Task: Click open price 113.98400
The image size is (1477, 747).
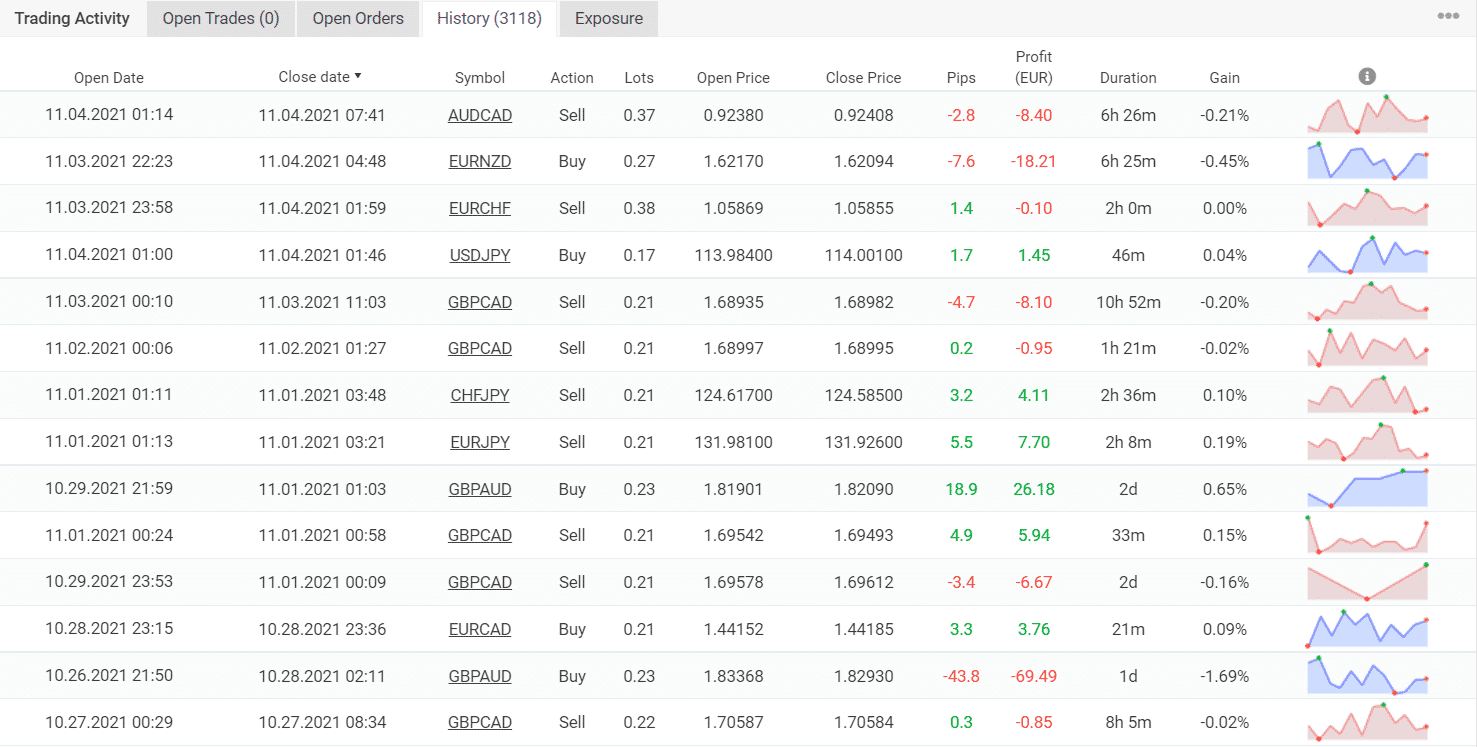Action: (733, 255)
